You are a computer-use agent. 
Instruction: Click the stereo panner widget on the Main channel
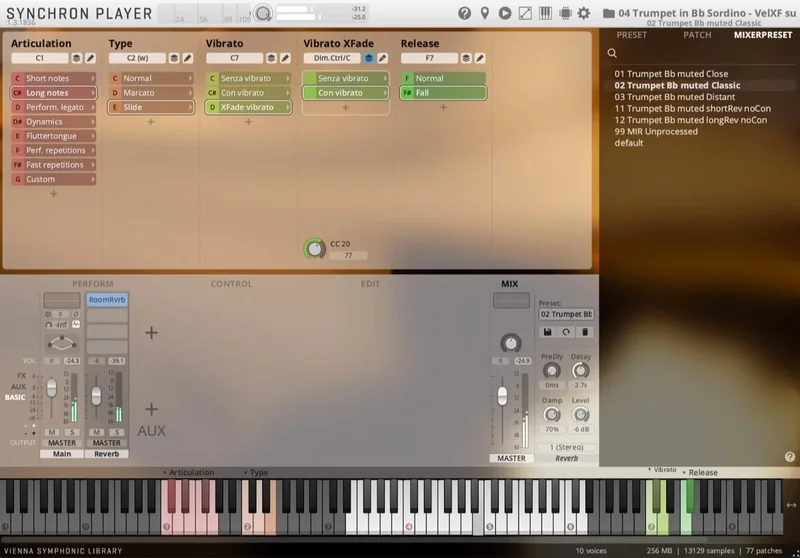pos(62,343)
